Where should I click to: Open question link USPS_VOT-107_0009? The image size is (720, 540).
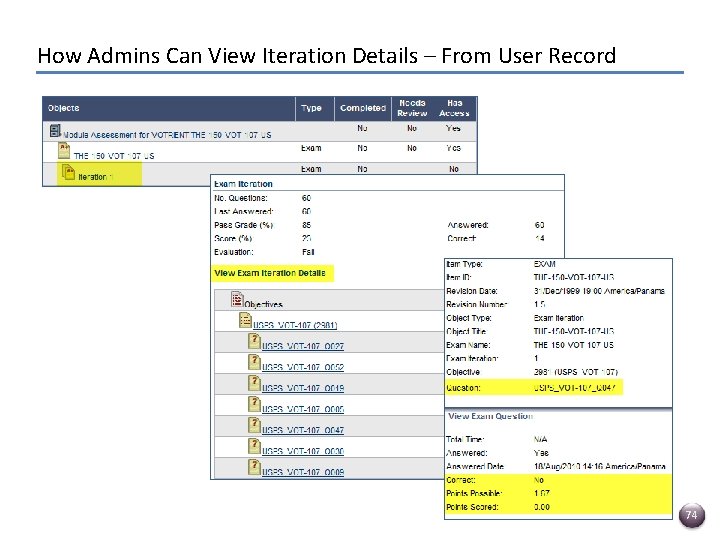tap(303, 472)
